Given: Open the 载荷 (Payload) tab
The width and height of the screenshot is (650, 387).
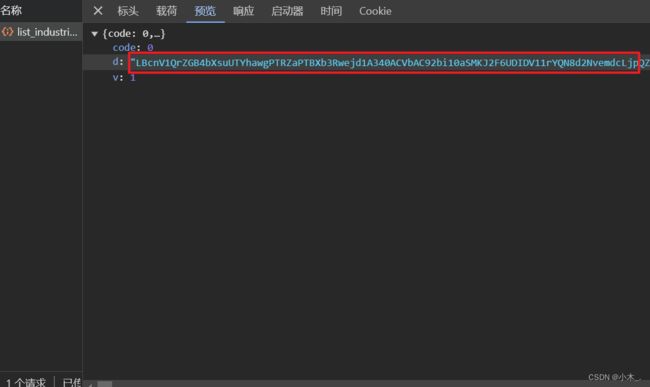Looking at the screenshot, I should [x=166, y=11].
